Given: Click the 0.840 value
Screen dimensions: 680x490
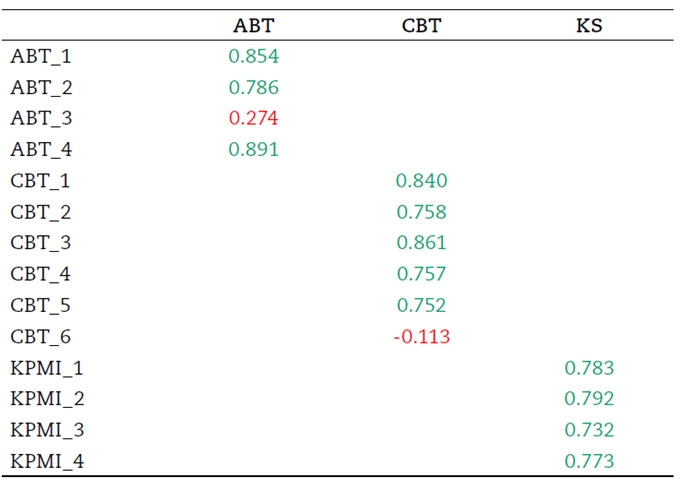Looking at the screenshot, I should (x=421, y=181).
